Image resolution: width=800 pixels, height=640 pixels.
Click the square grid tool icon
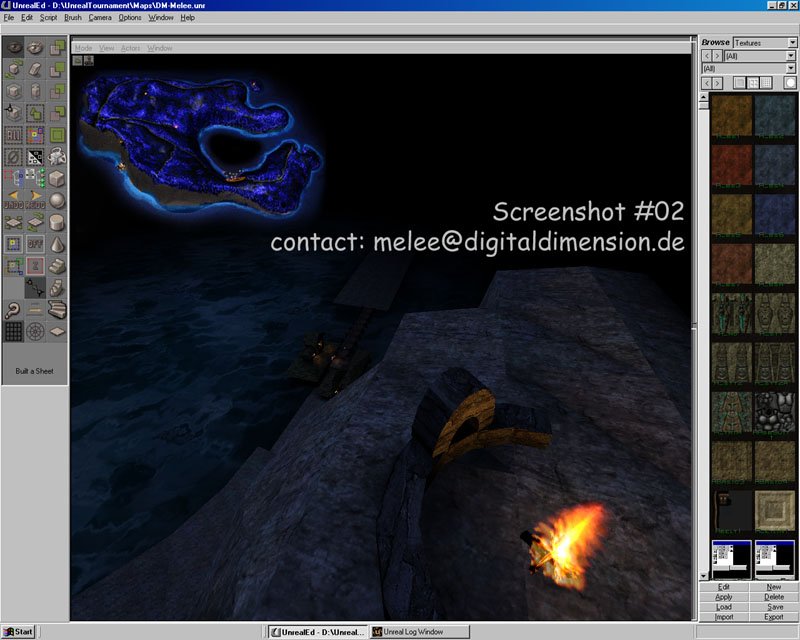pyautogui.click(x=13, y=332)
